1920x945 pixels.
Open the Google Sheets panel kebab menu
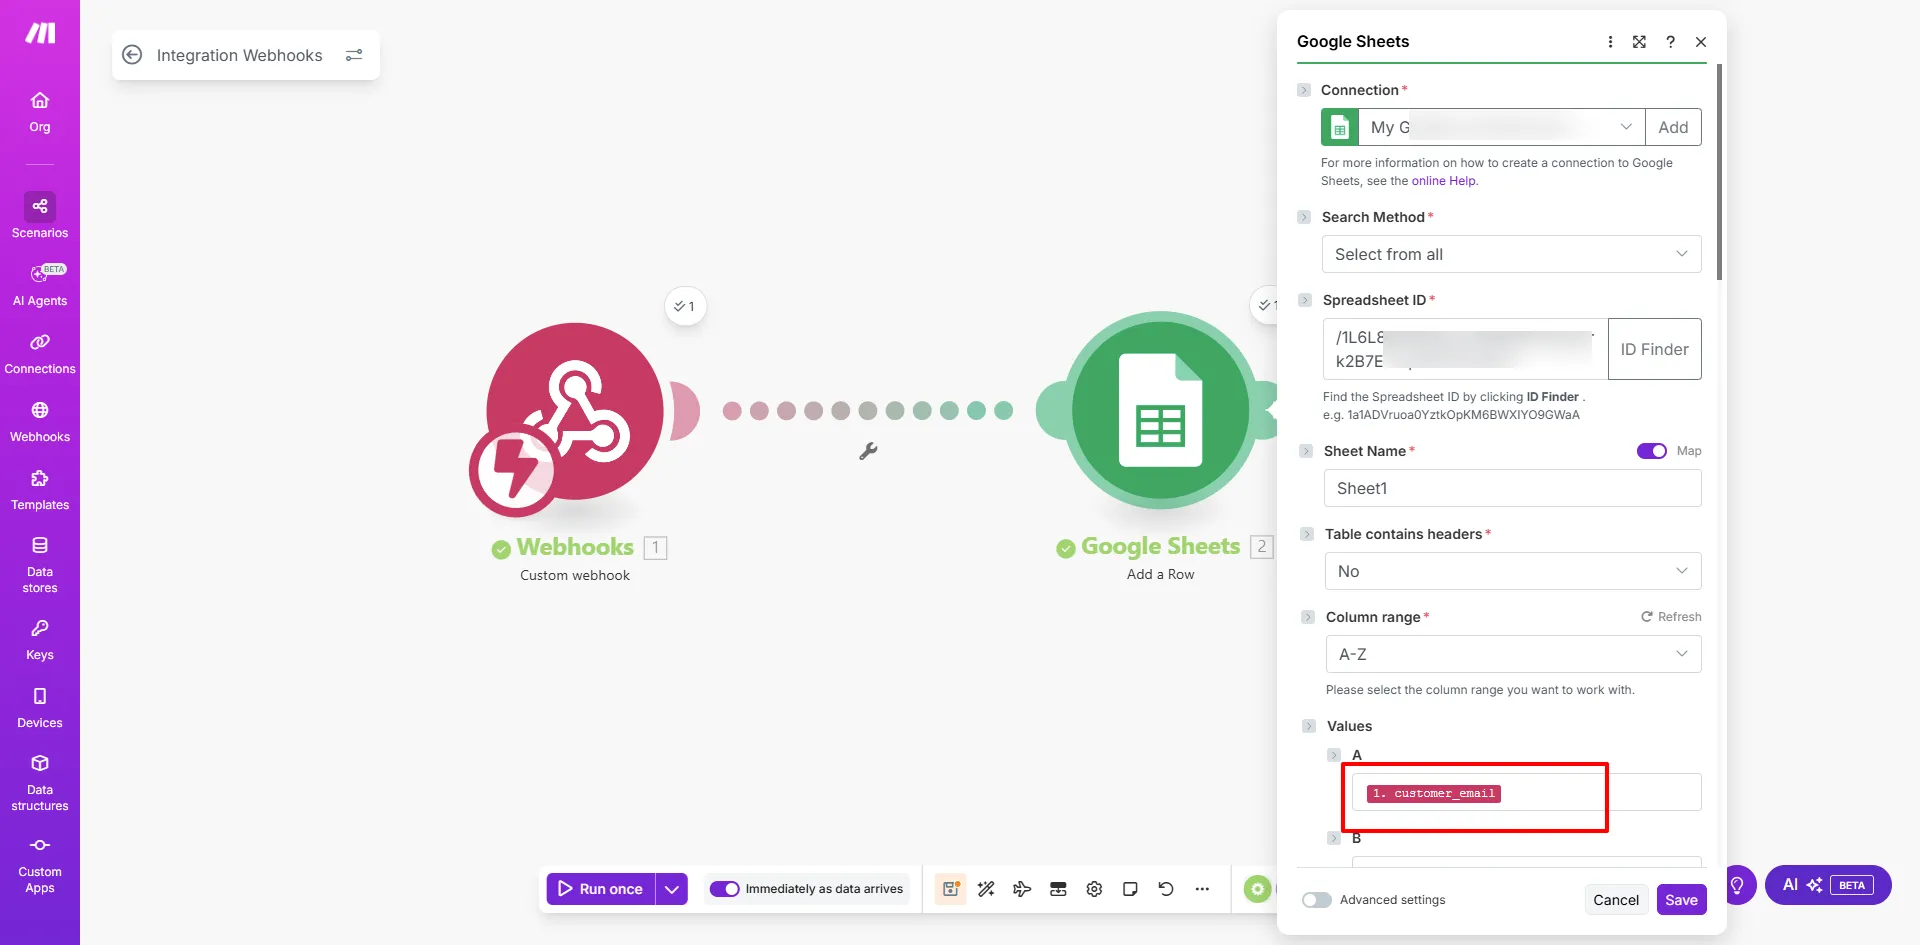pos(1610,42)
